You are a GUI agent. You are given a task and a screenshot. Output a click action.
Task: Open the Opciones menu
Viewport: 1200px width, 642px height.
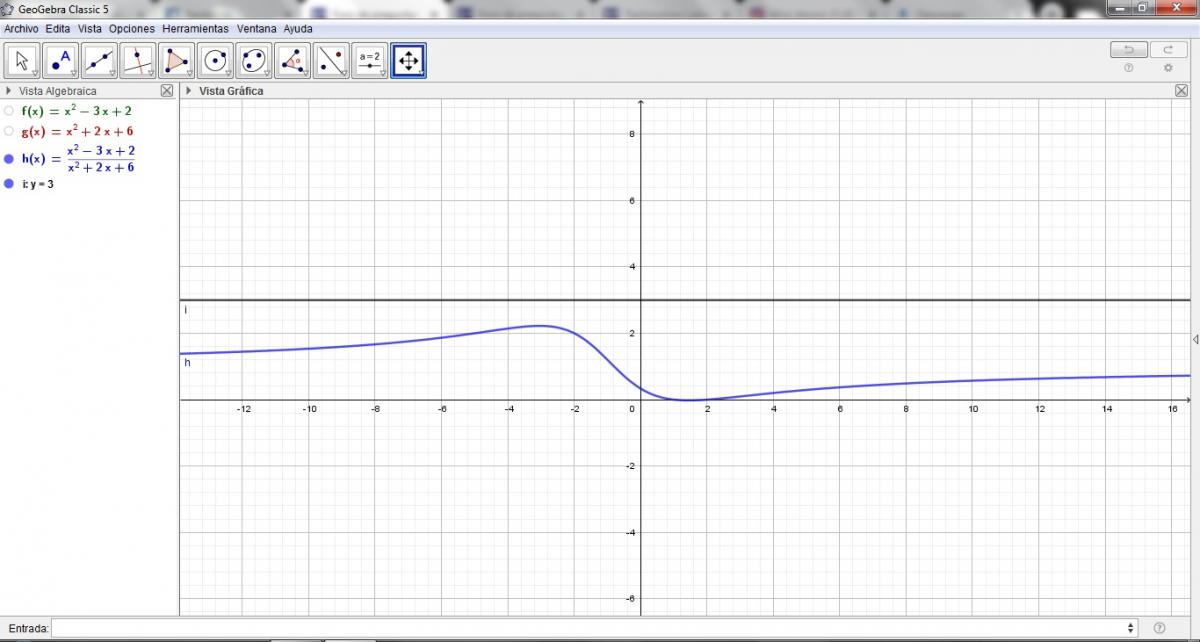132,29
